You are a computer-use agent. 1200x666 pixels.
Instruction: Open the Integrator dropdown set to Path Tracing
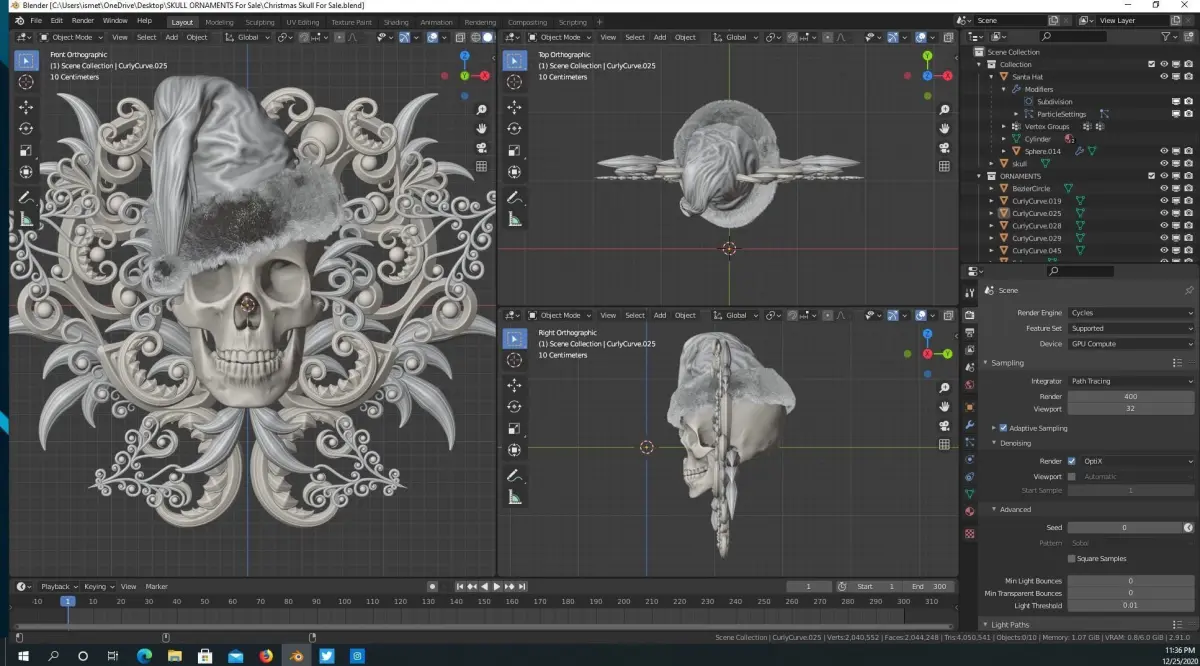pos(1130,381)
